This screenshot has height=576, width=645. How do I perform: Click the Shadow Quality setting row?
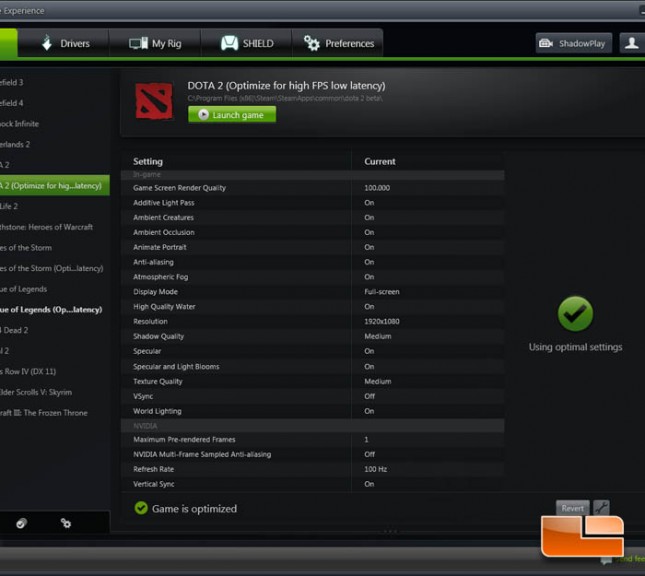pos(313,336)
